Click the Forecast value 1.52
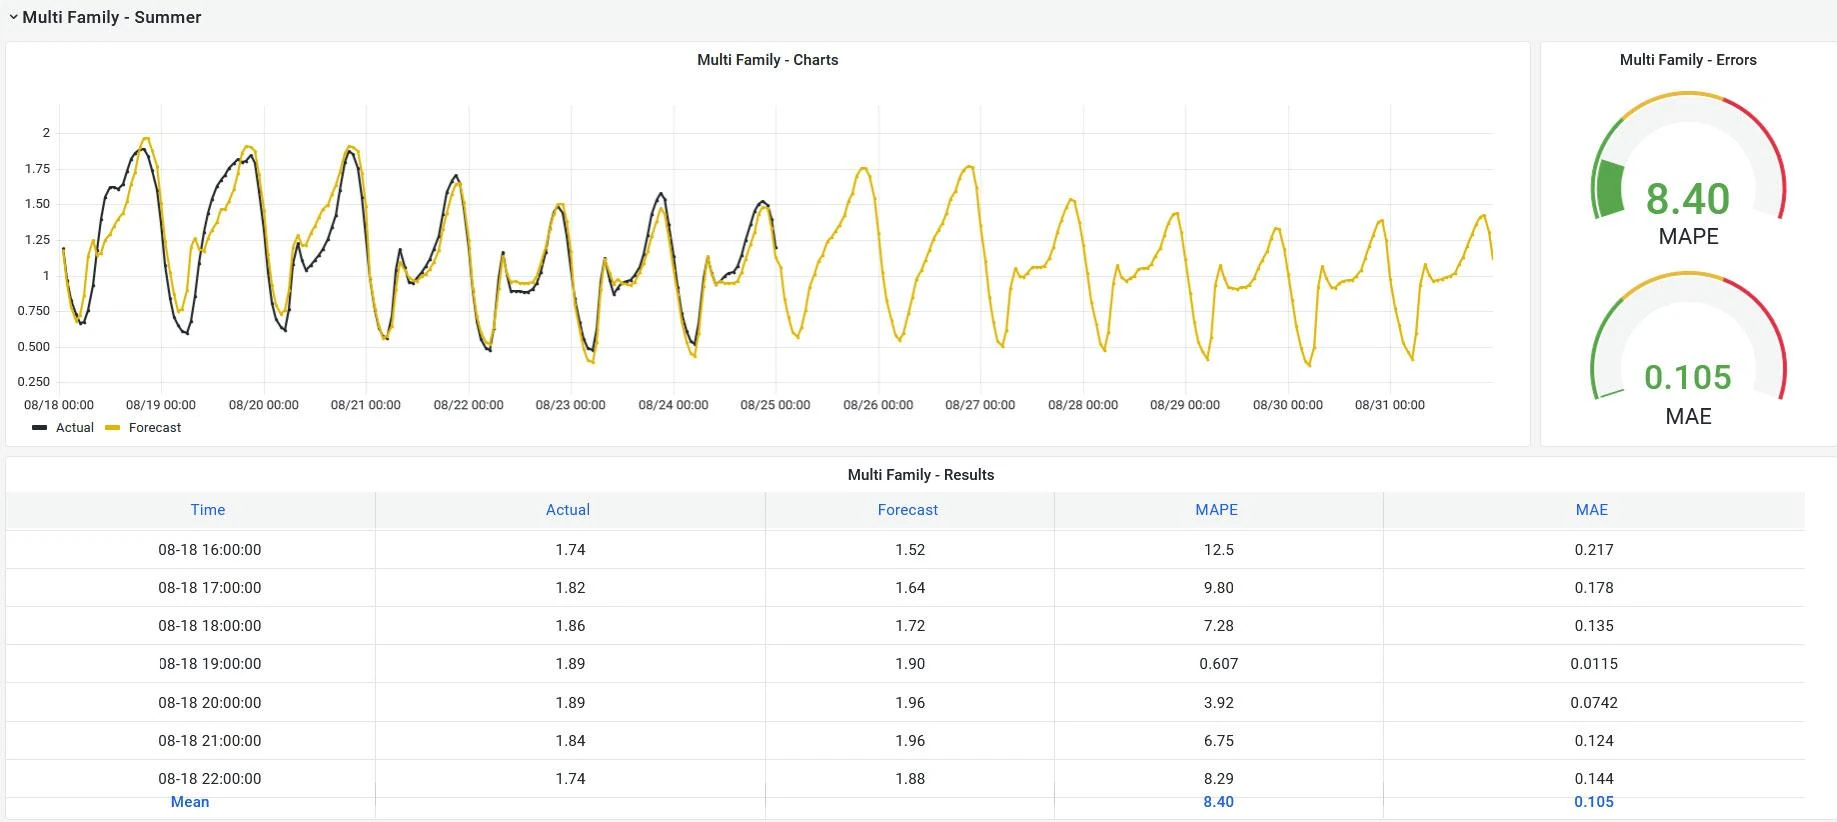 click(x=910, y=550)
